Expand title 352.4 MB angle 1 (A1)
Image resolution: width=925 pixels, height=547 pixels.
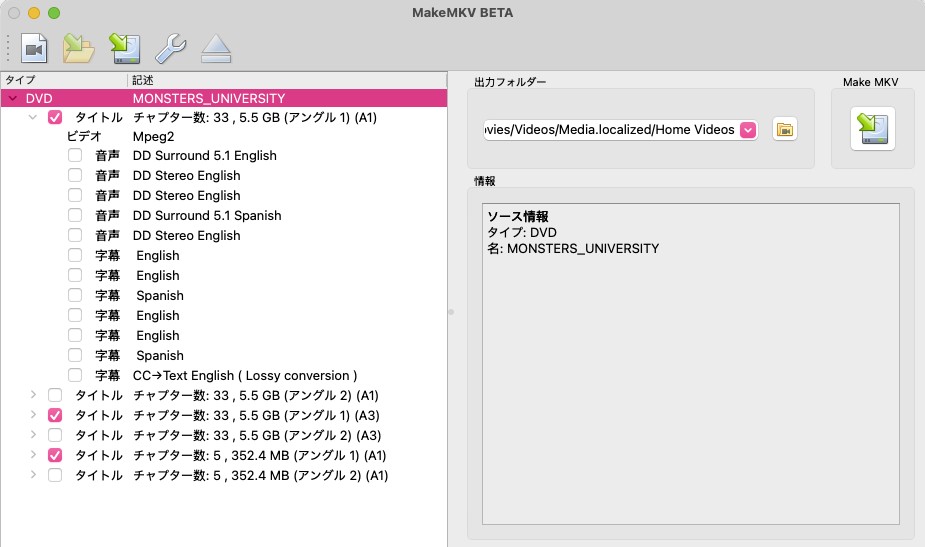point(33,455)
